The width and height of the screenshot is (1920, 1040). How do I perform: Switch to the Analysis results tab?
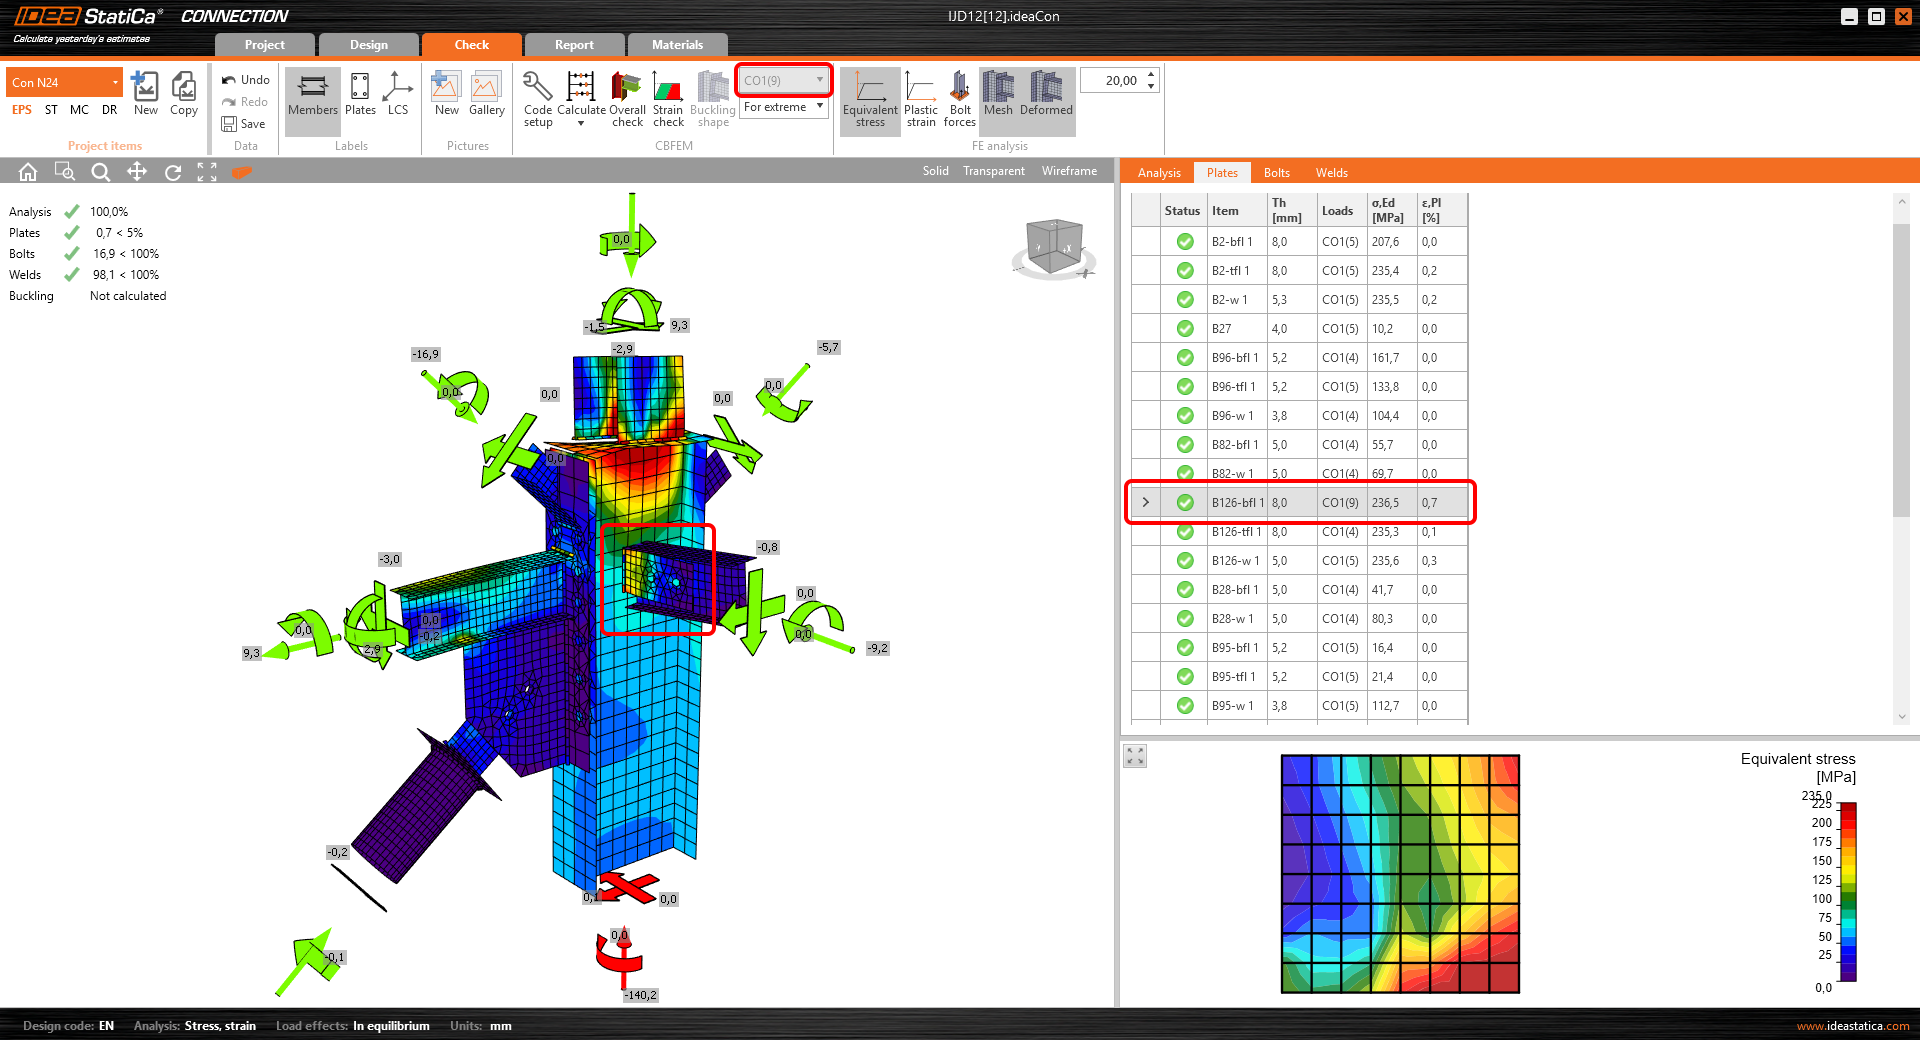(x=1159, y=173)
